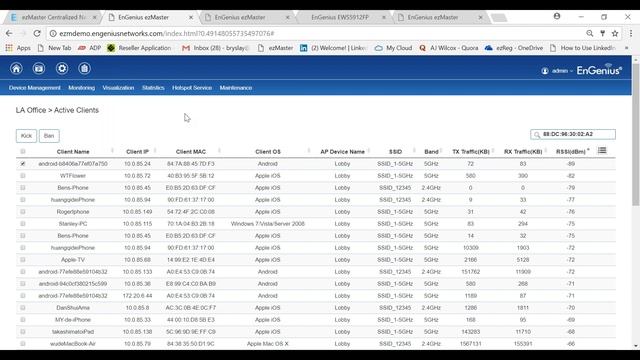Sort by AP Device Name column
The width and height of the screenshot is (640, 360).
(342, 151)
